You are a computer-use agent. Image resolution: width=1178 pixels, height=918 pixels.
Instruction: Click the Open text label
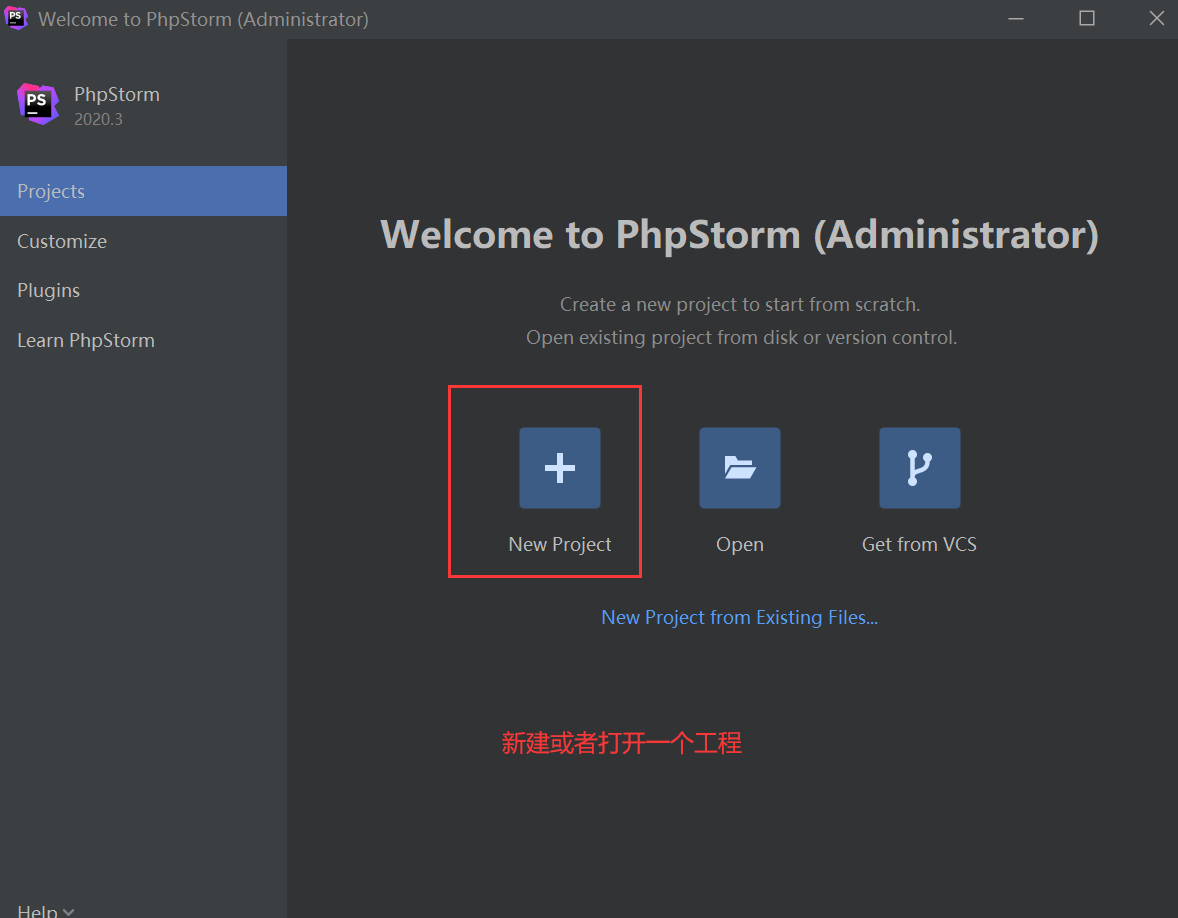(x=740, y=544)
